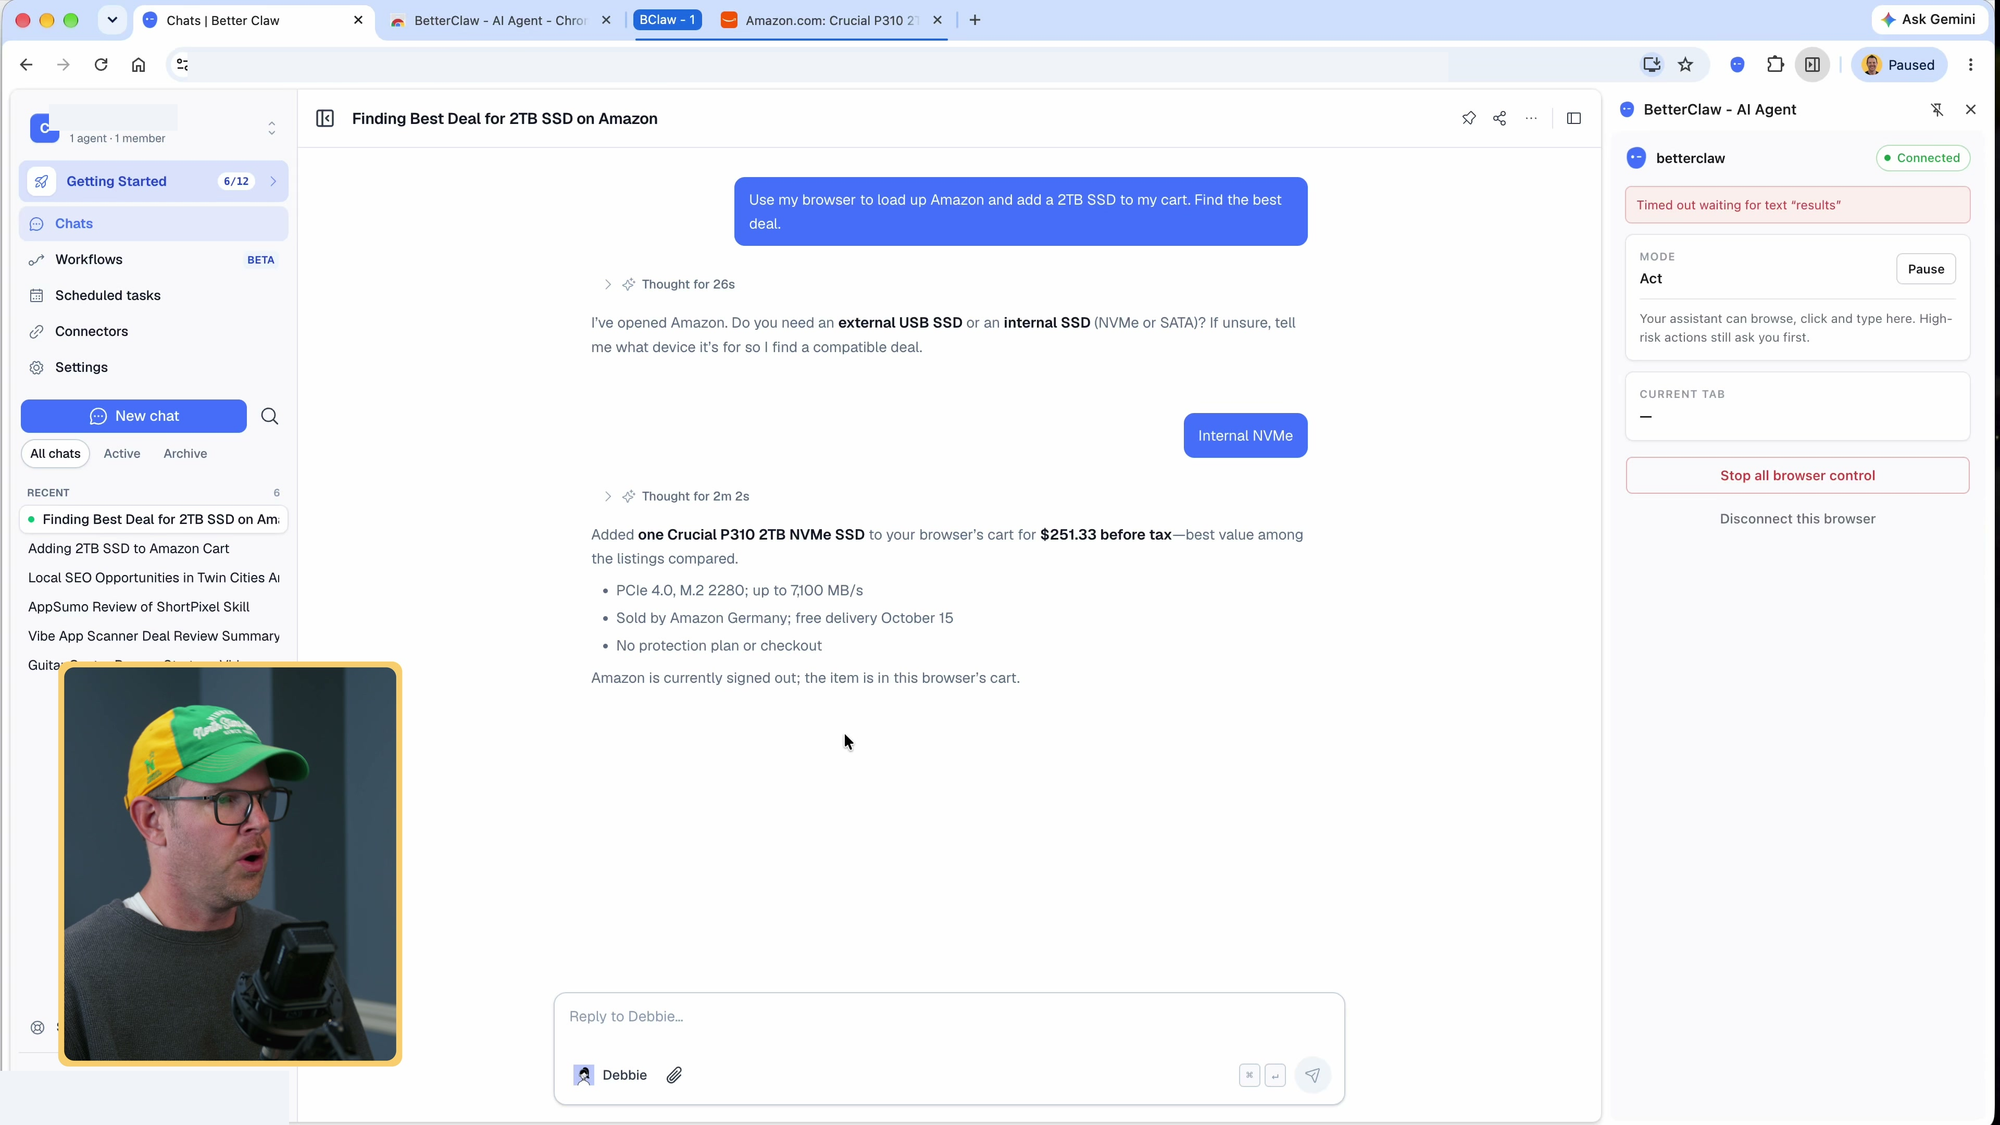Click the install app icon in address bar
The width and height of the screenshot is (2000, 1125).
pos(1652,65)
